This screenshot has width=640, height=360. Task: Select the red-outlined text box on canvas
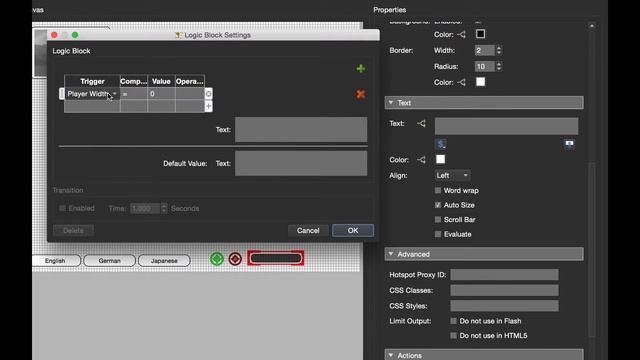276,258
